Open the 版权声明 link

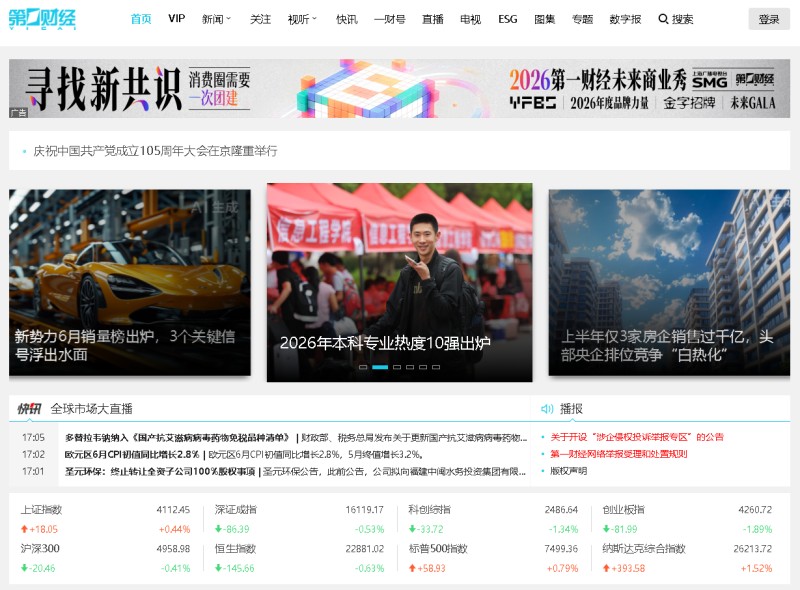coord(568,471)
